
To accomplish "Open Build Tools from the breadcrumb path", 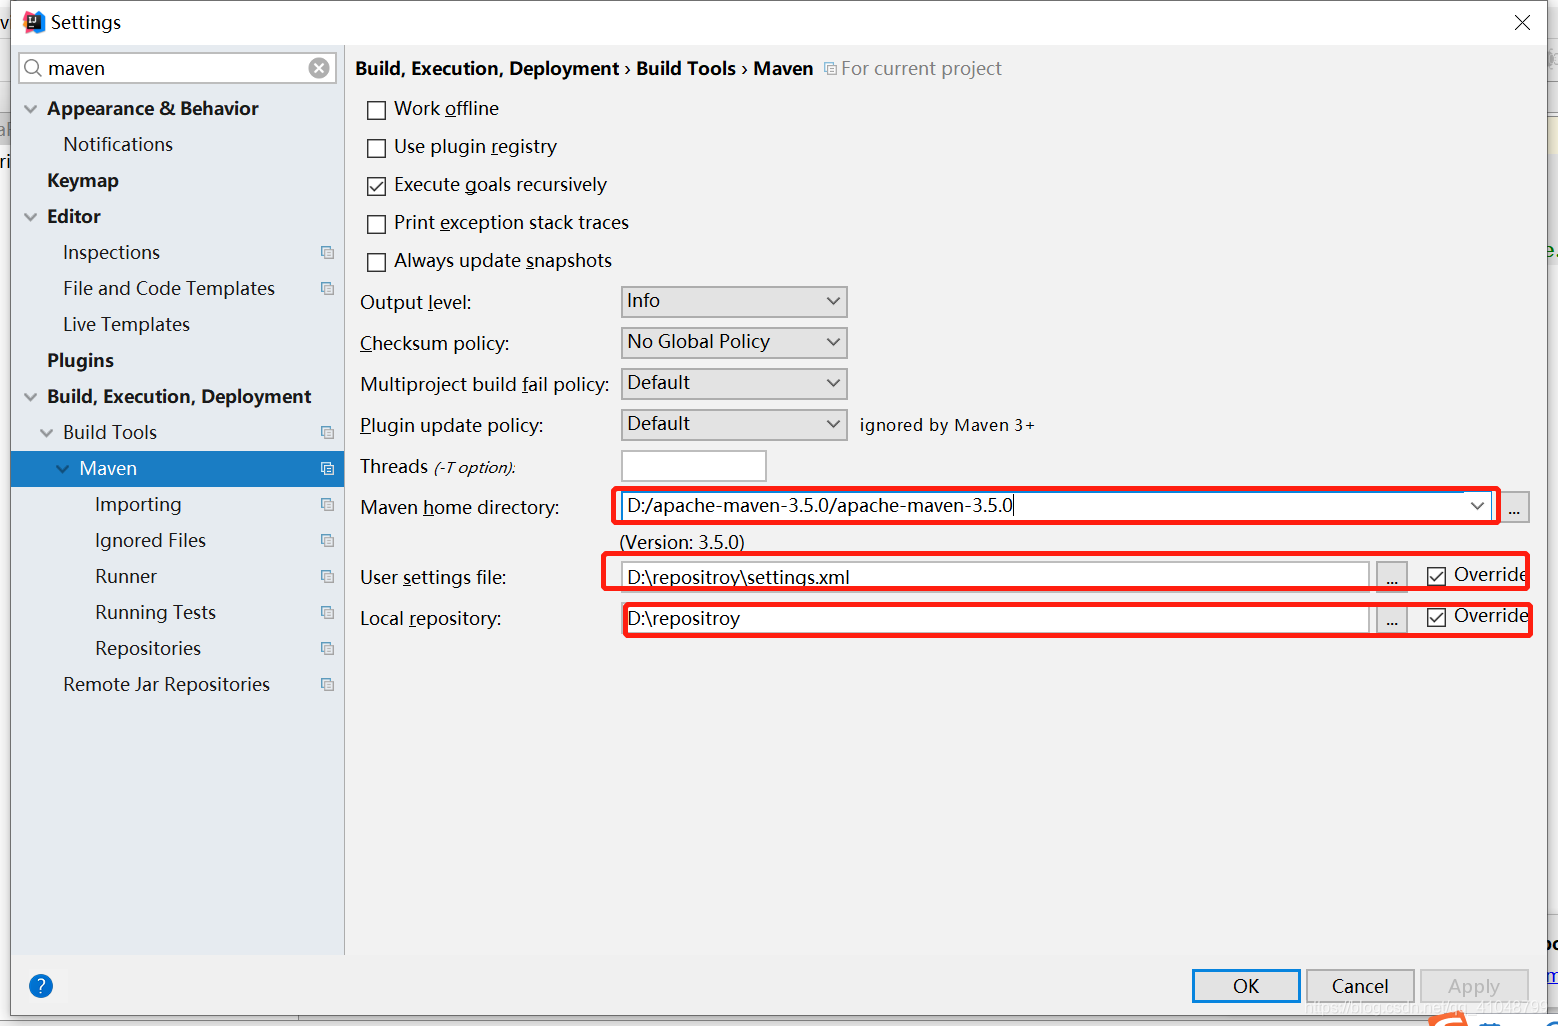I will click(x=686, y=68).
